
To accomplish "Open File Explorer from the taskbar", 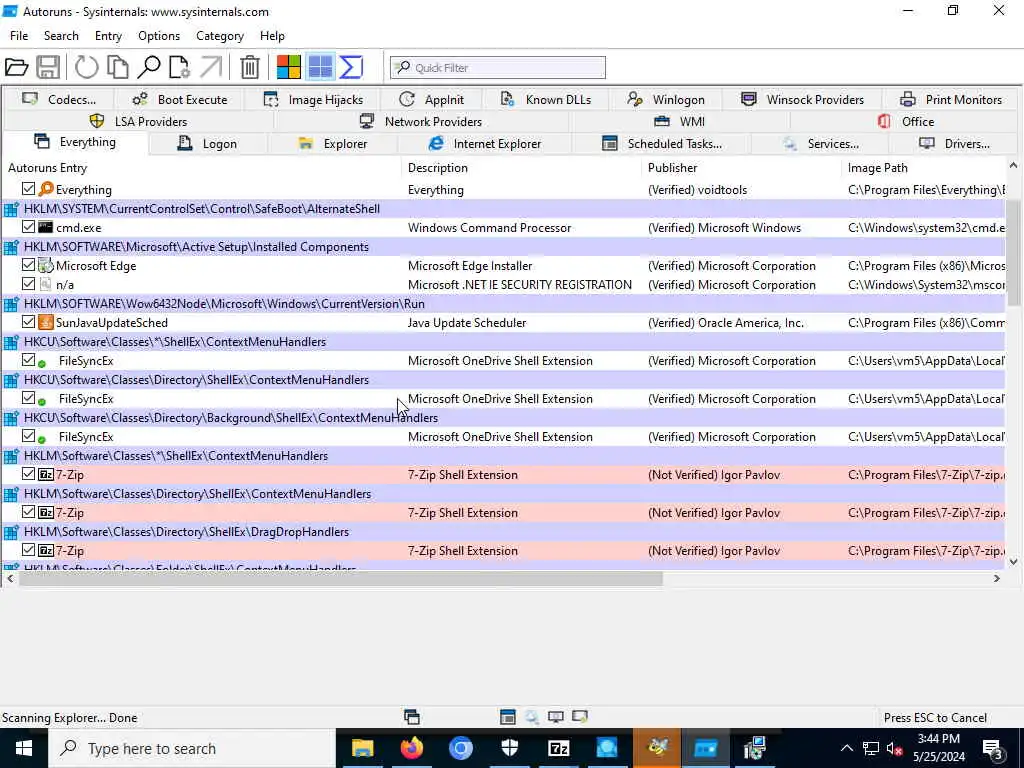I will [x=362, y=748].
